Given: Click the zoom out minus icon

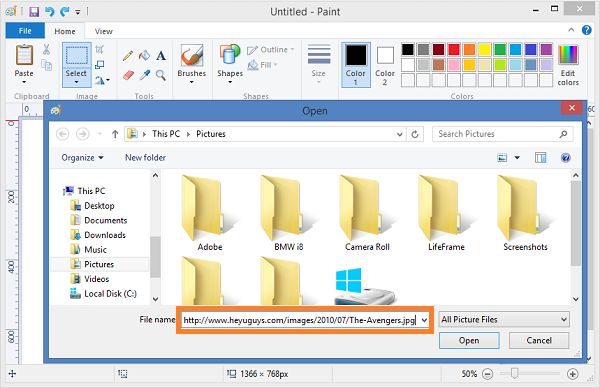Looking at the screenshot, I should [487, 374].
